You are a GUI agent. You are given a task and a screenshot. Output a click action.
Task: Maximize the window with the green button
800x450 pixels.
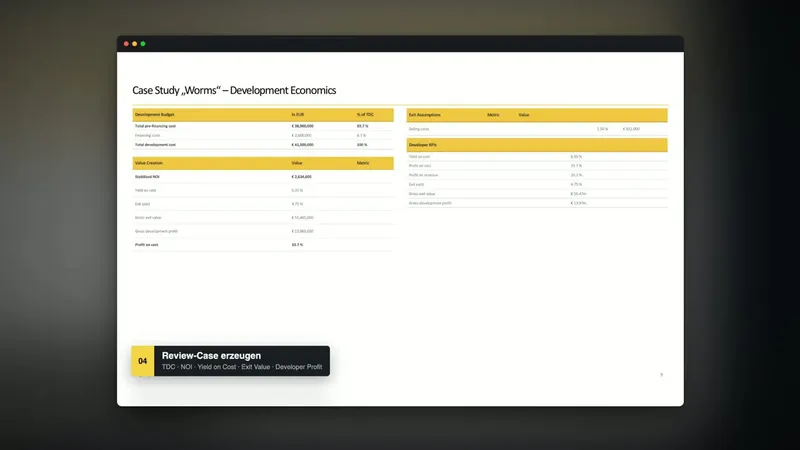click(143, 44)
